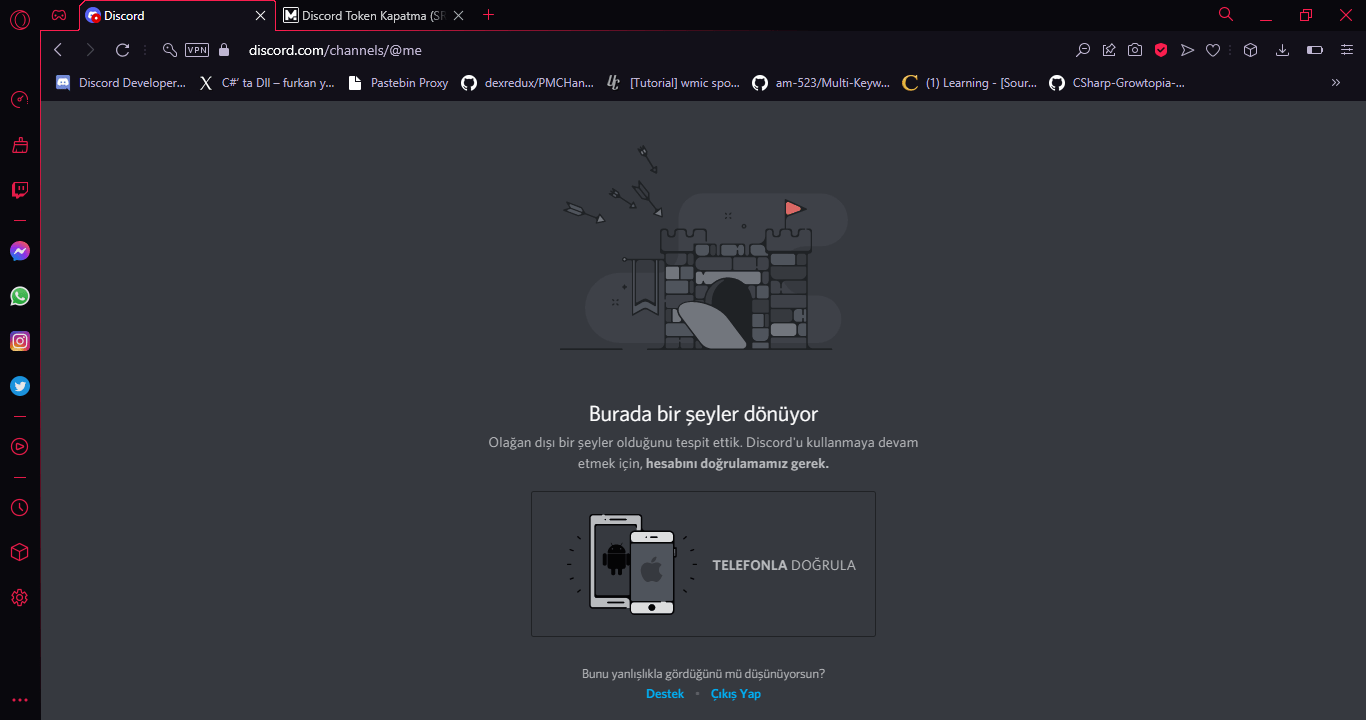
Task: Toggle the VPN badge
Action: pyautogui.click(x=197, y=50)
